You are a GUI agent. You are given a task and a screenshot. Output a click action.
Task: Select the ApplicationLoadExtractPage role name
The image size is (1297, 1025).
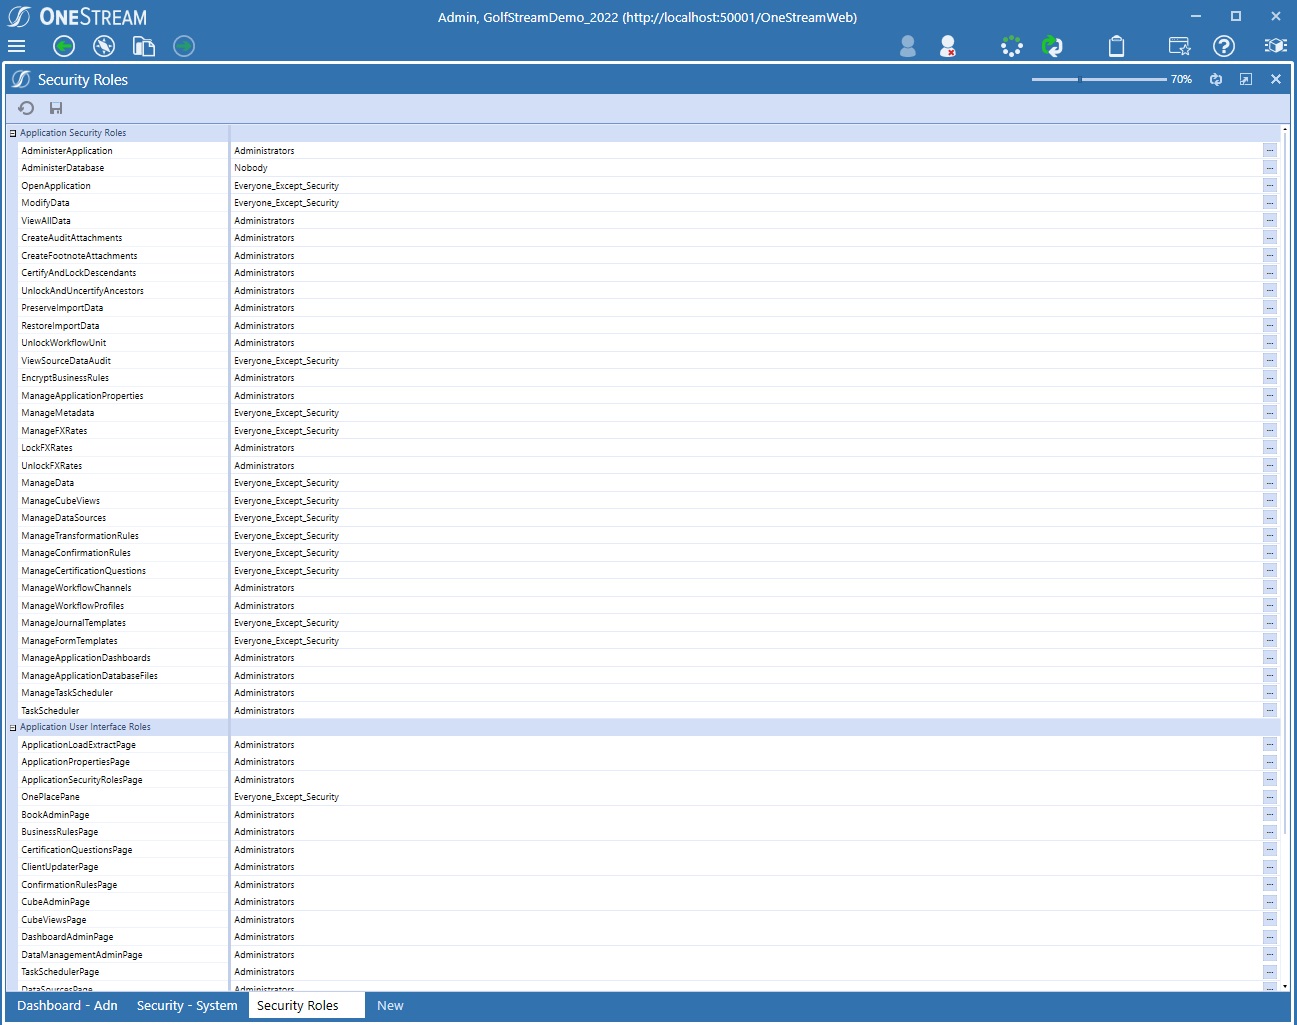point(78,745)
